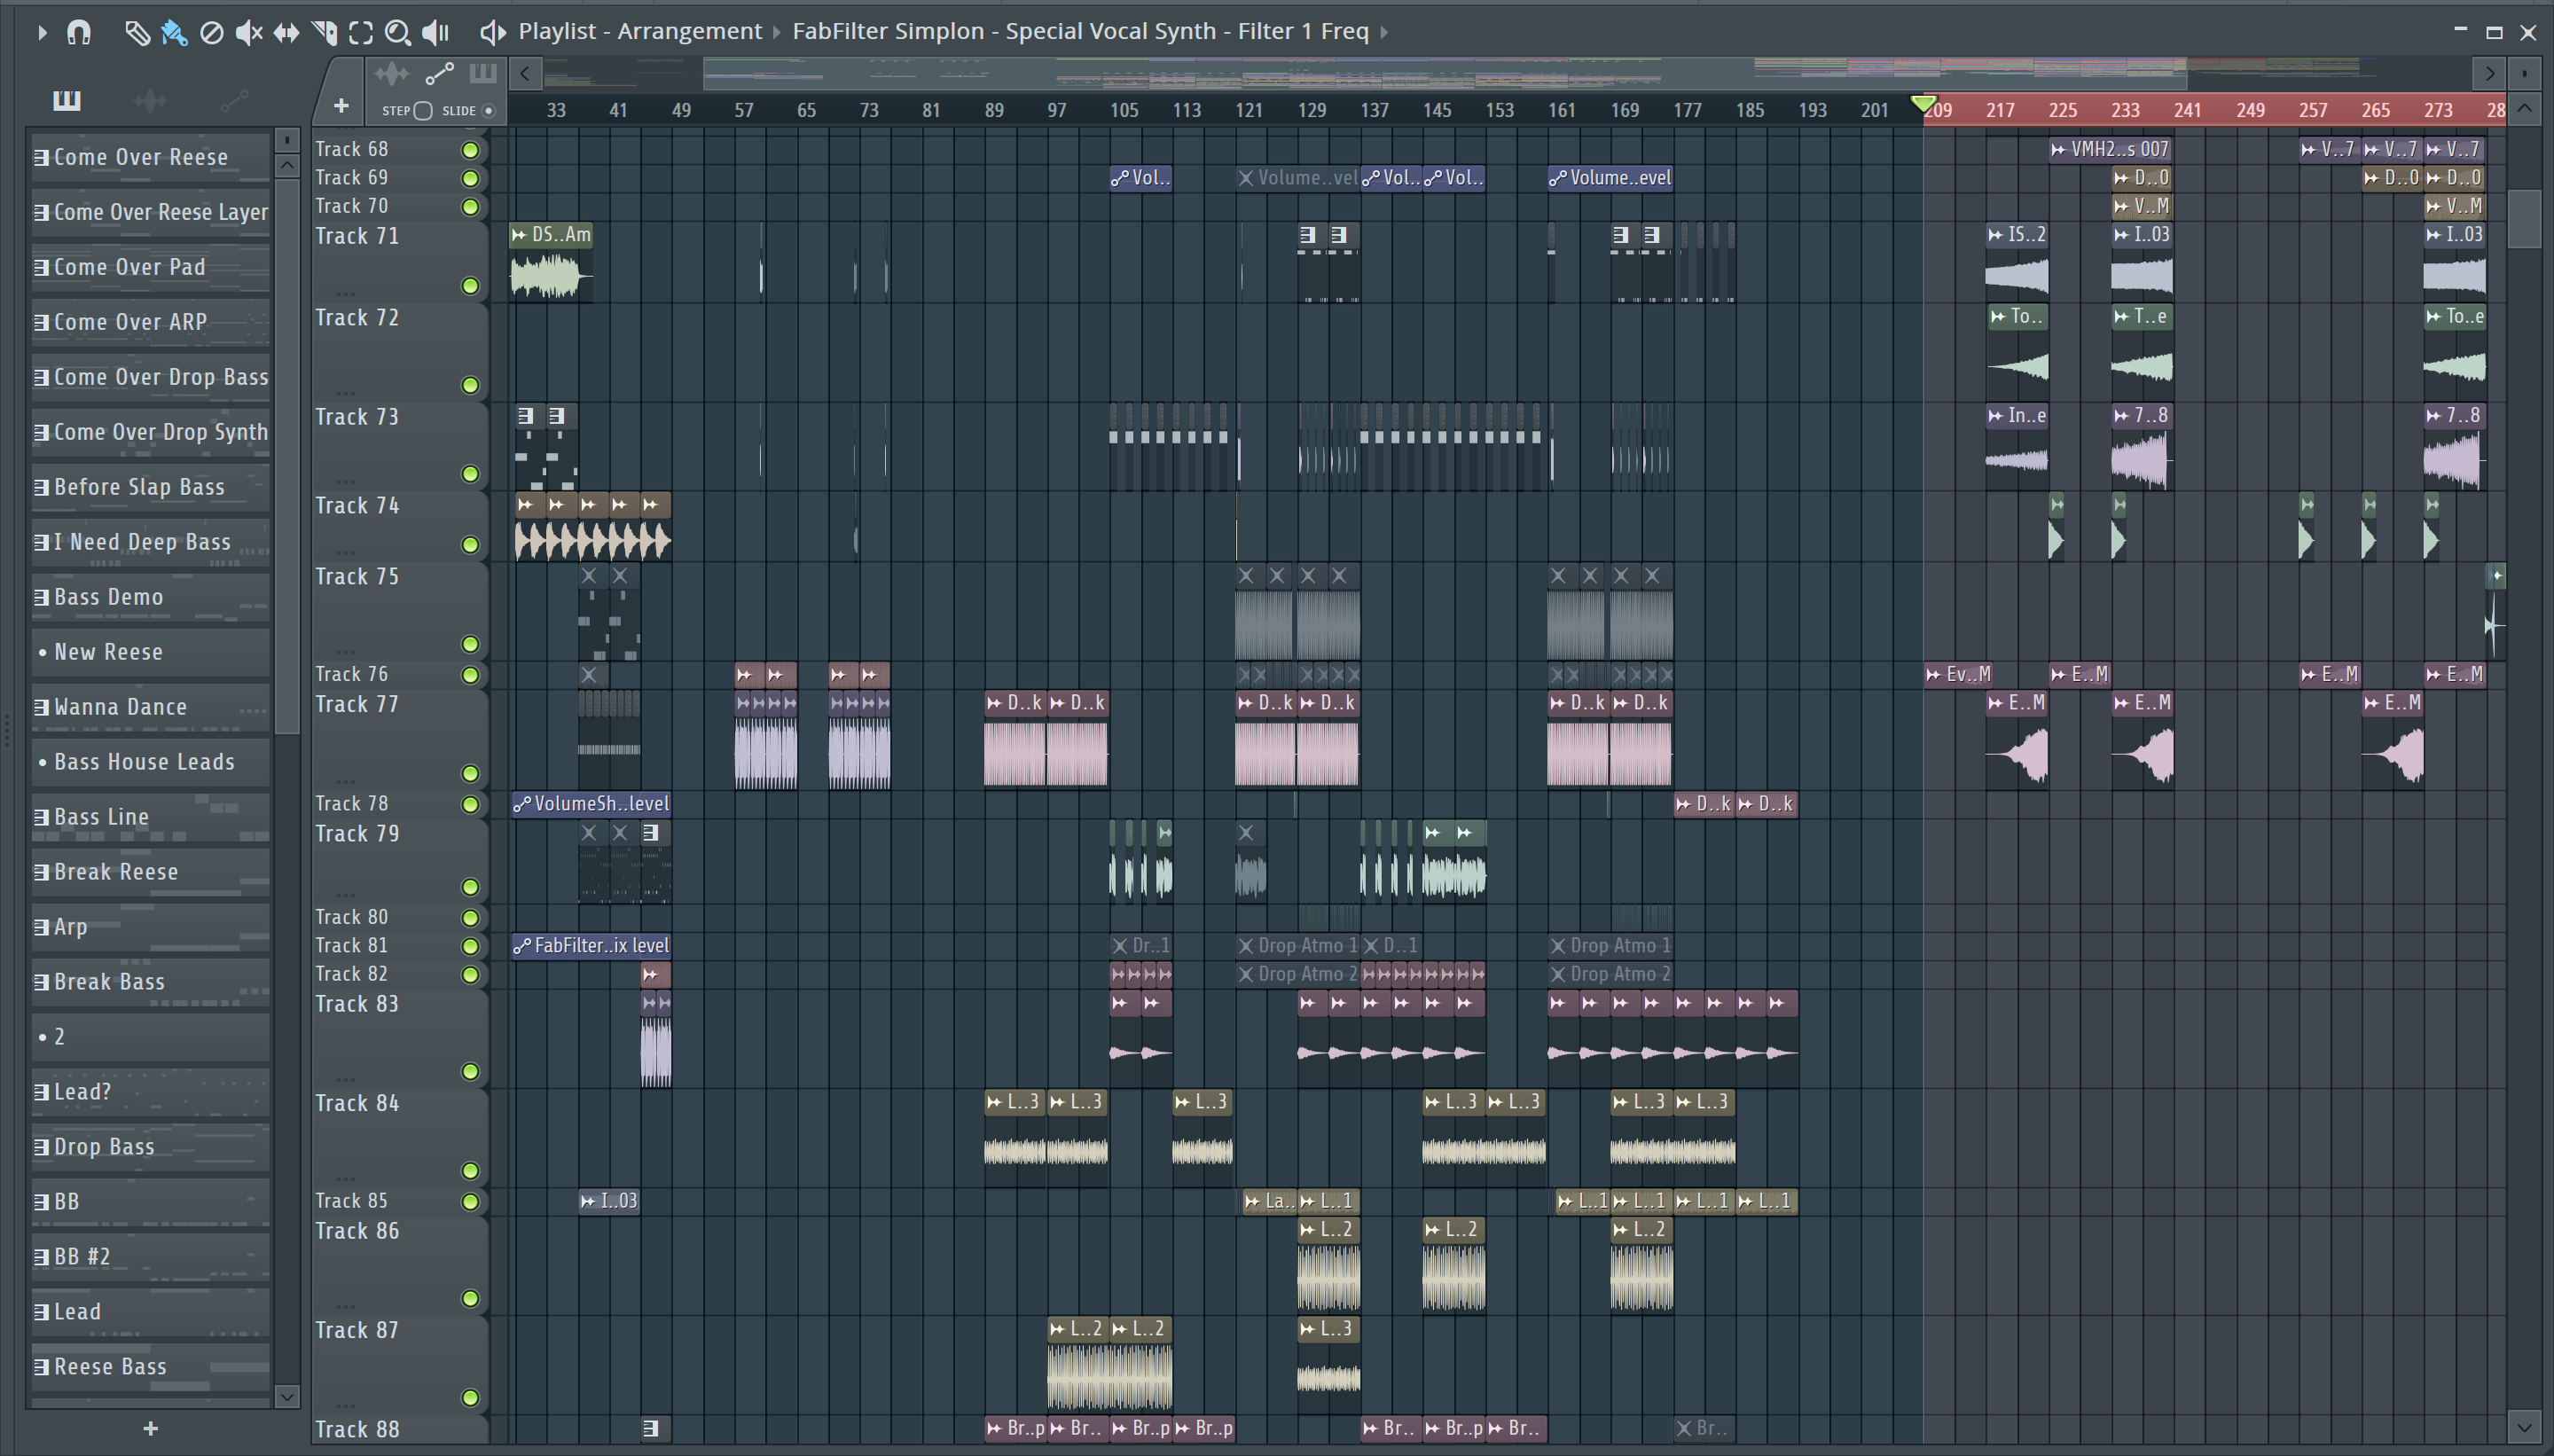
Task: Open menu of VolumeSh..level clip on Track 78
Action: [521, 804]
